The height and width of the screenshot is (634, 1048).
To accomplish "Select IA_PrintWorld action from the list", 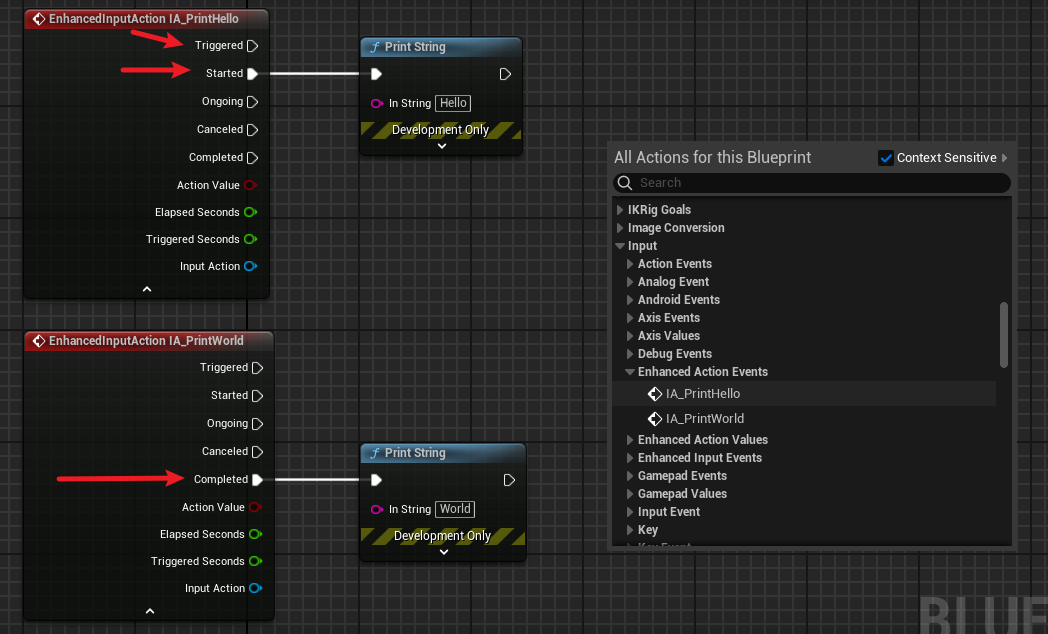I will point(804,418).
